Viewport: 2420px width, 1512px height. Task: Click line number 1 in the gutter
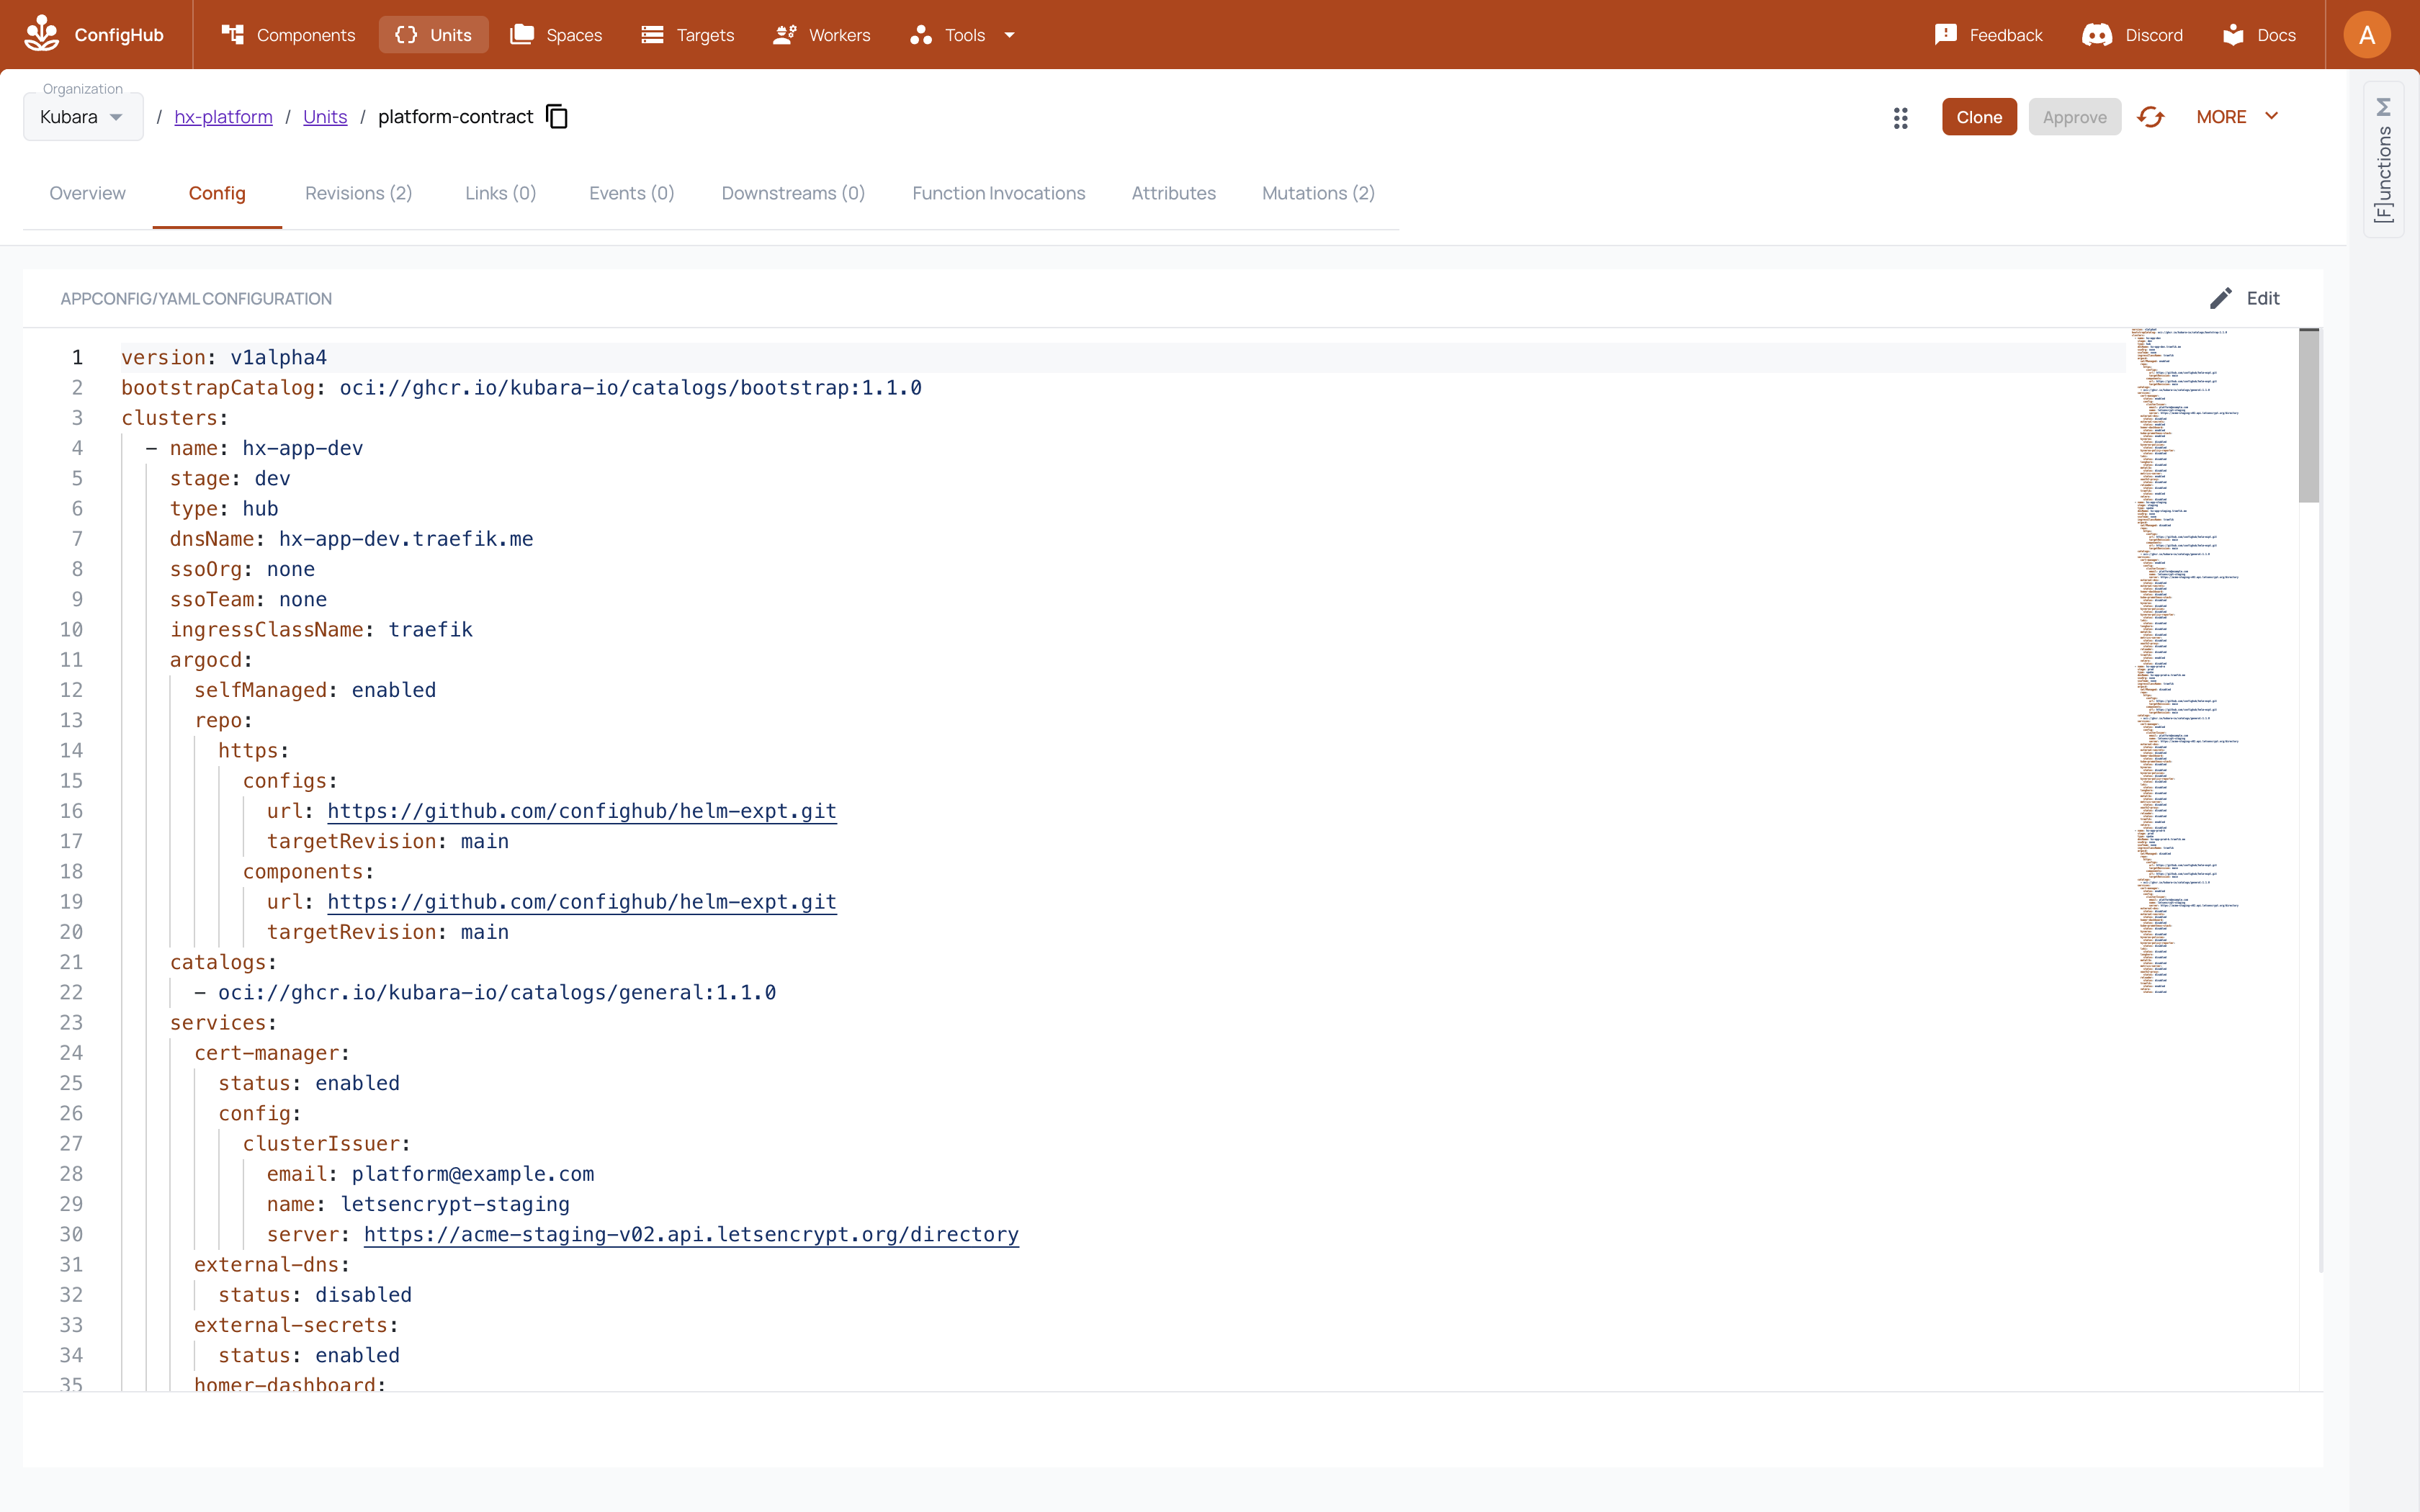point(77,357)
